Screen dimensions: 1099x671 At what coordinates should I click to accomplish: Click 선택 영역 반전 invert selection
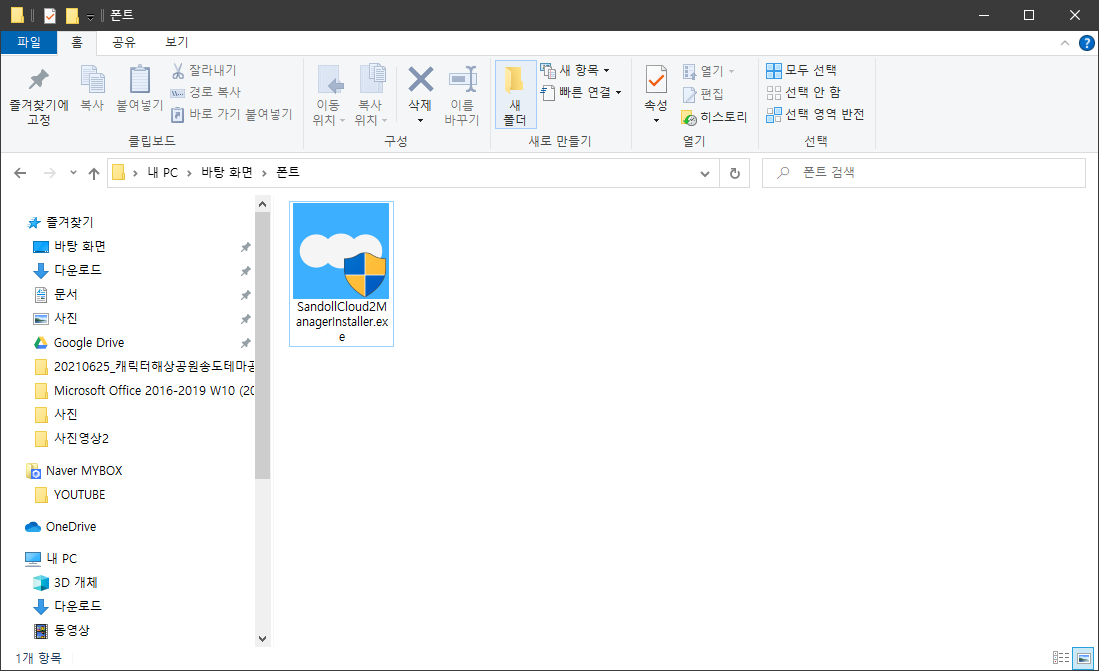(815, 114)
